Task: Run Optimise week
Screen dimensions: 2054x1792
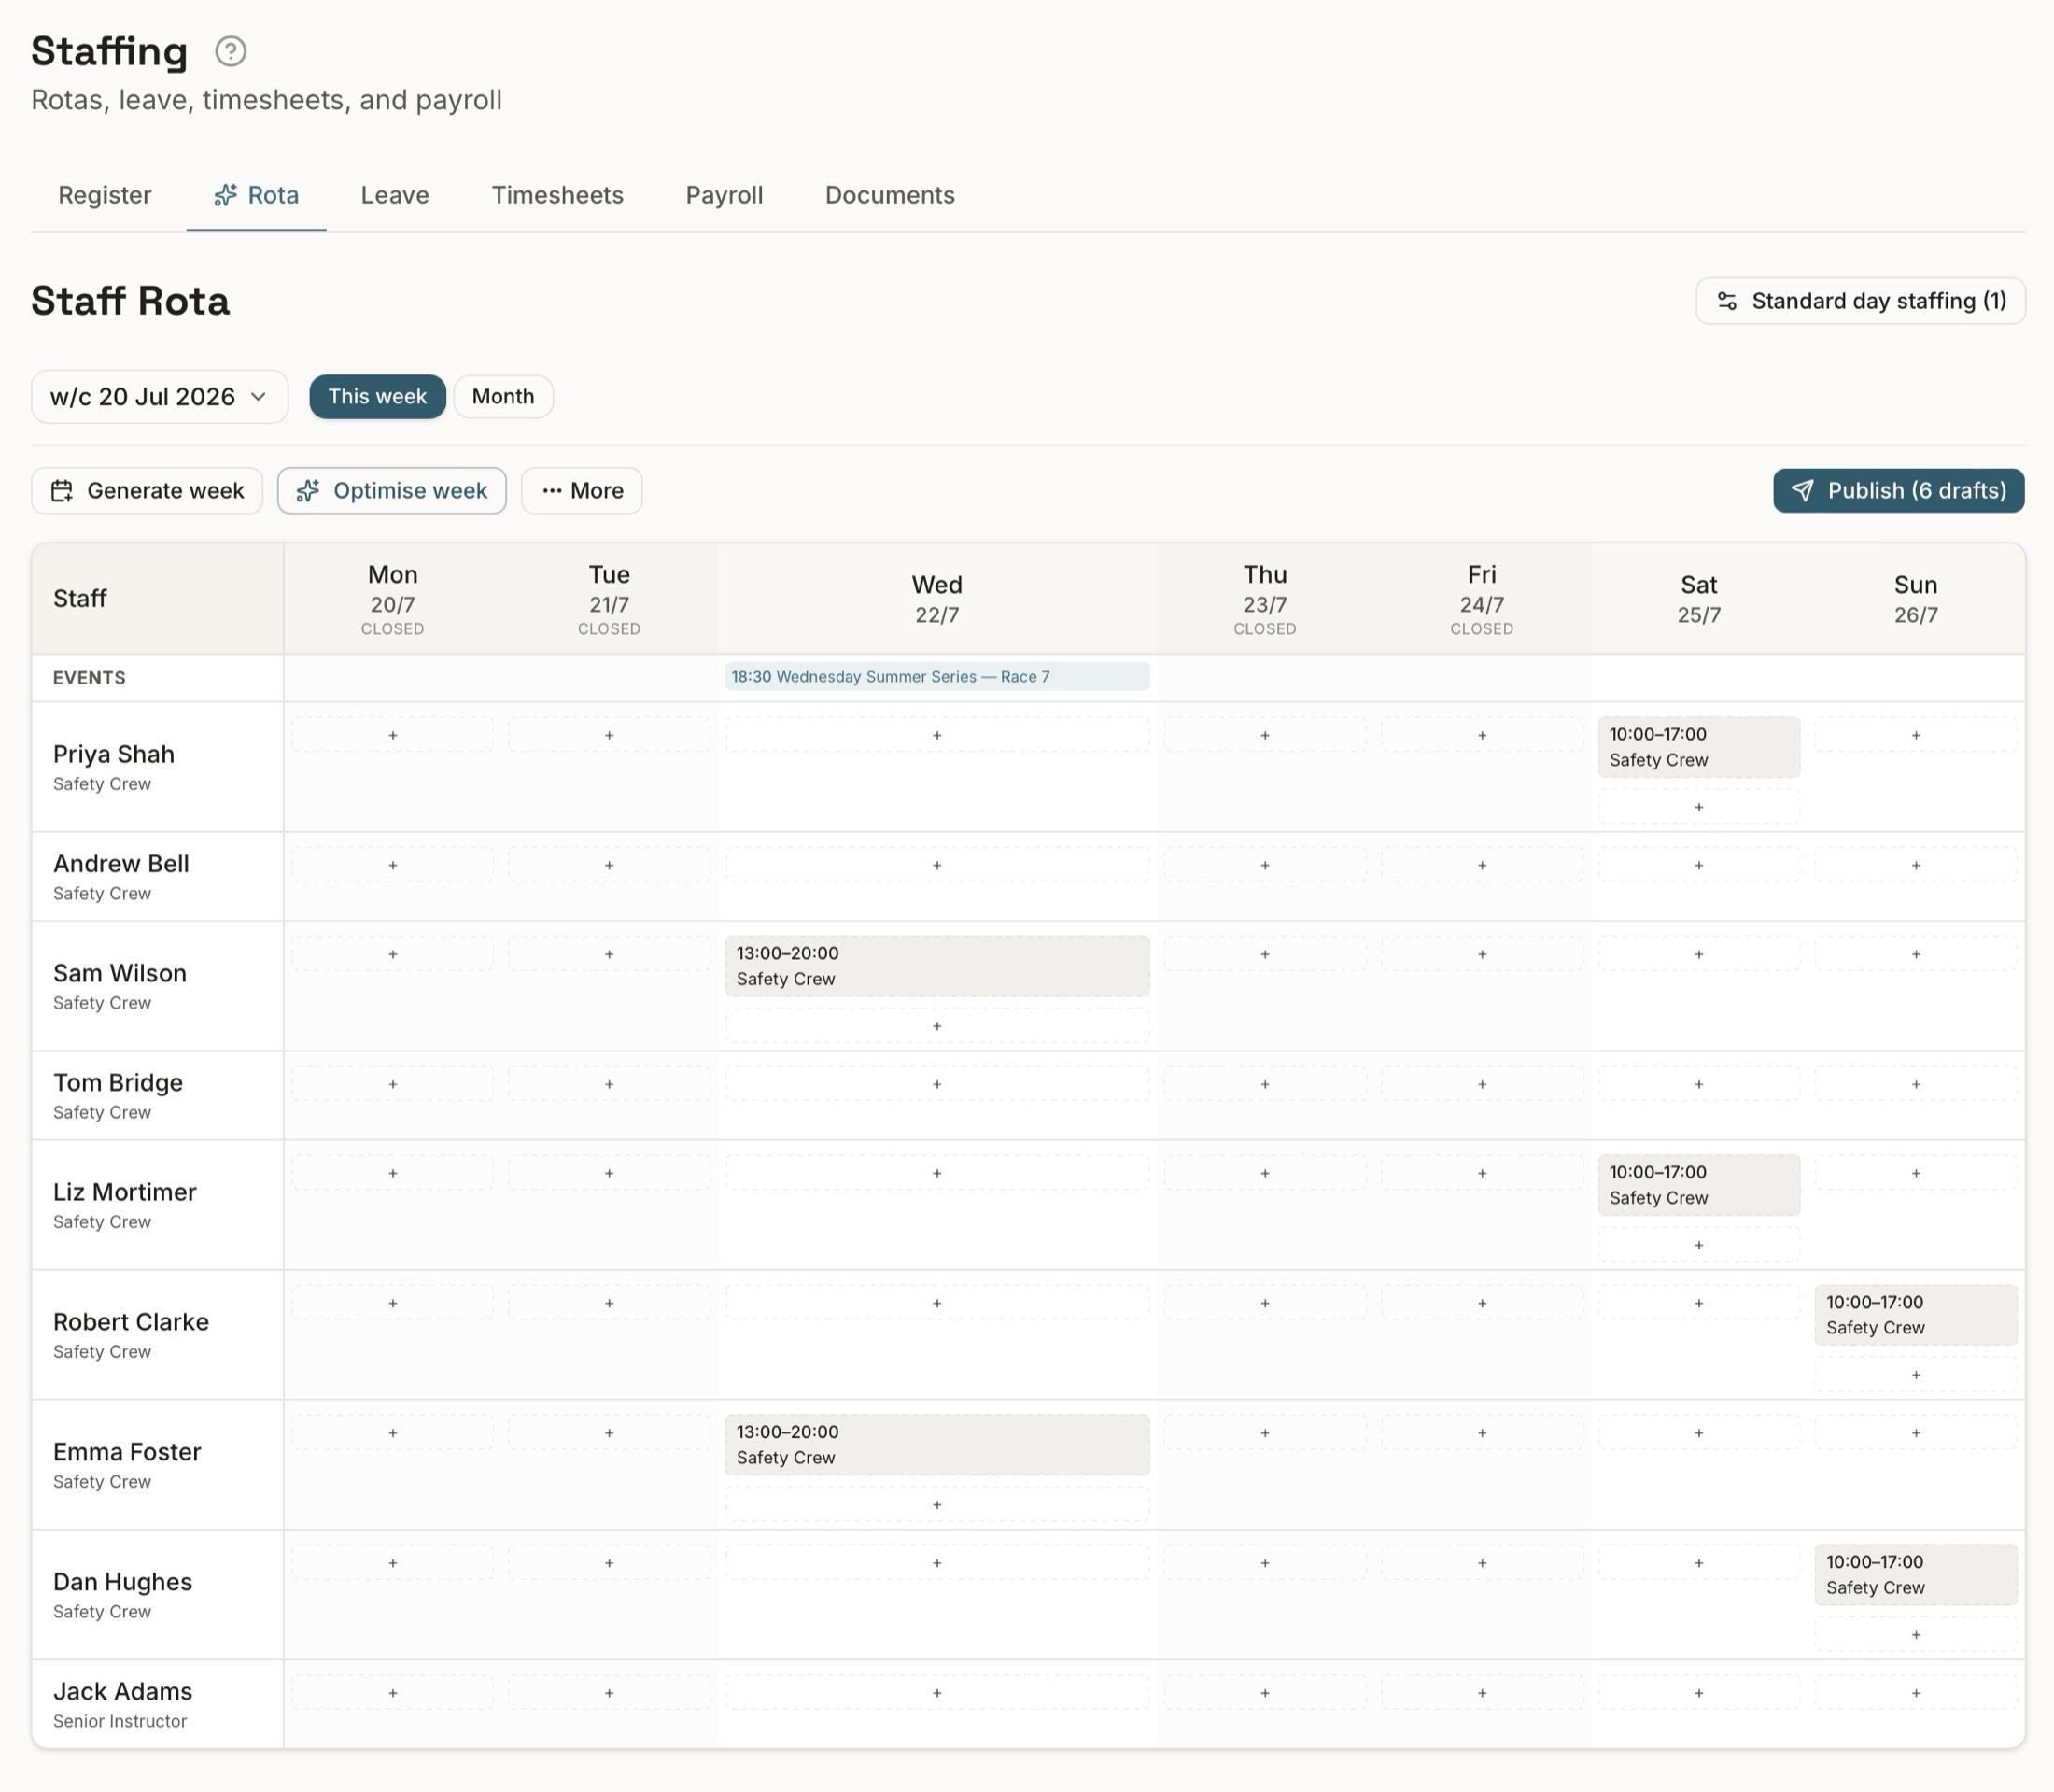Action: tap(392, 491)
